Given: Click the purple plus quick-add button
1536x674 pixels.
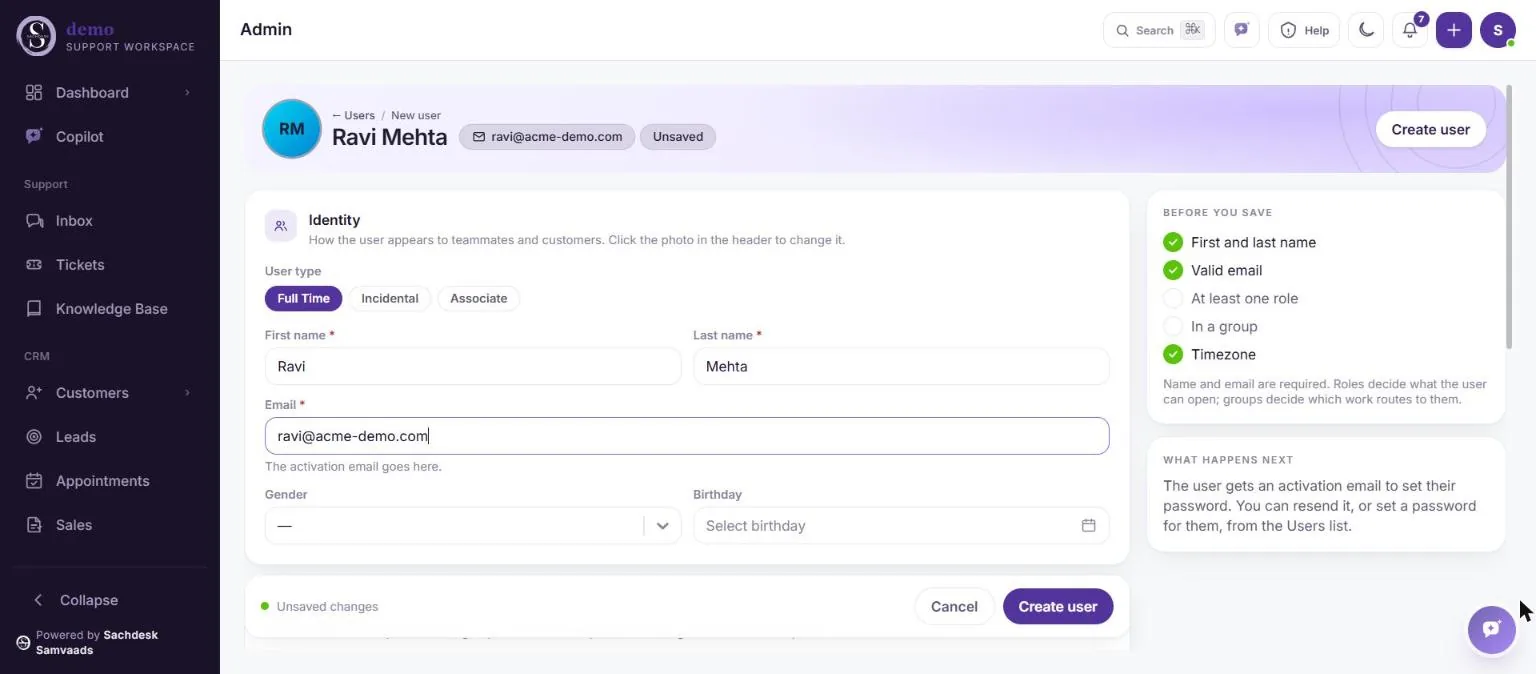Looking at the screenshot, I should coord(1453,30).
